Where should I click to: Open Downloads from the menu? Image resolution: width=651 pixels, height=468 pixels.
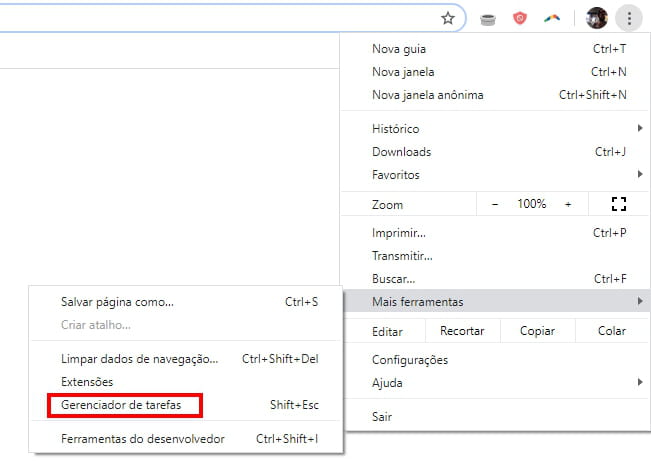(496, 152)
